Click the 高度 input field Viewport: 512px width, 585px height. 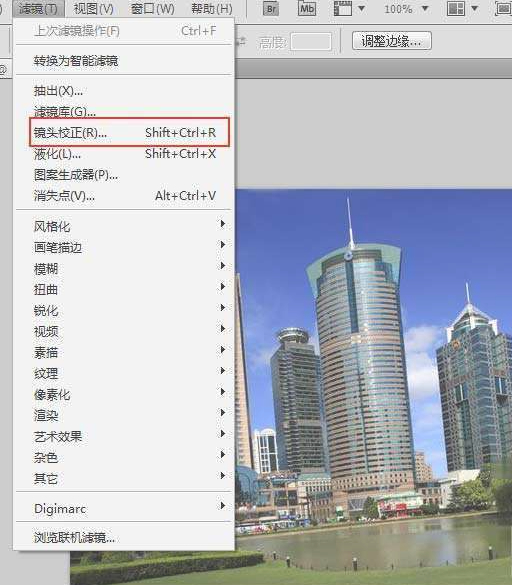[311, 41]
